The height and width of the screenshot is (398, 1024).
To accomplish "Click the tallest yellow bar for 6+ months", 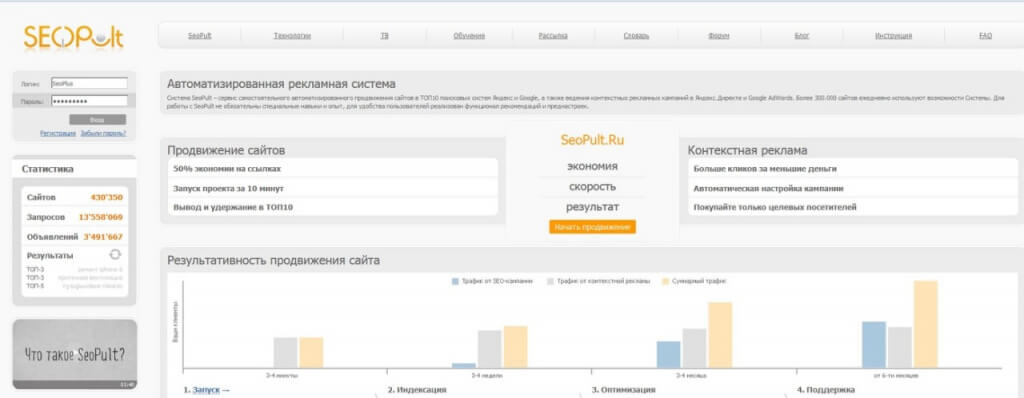I will (925, 325).
